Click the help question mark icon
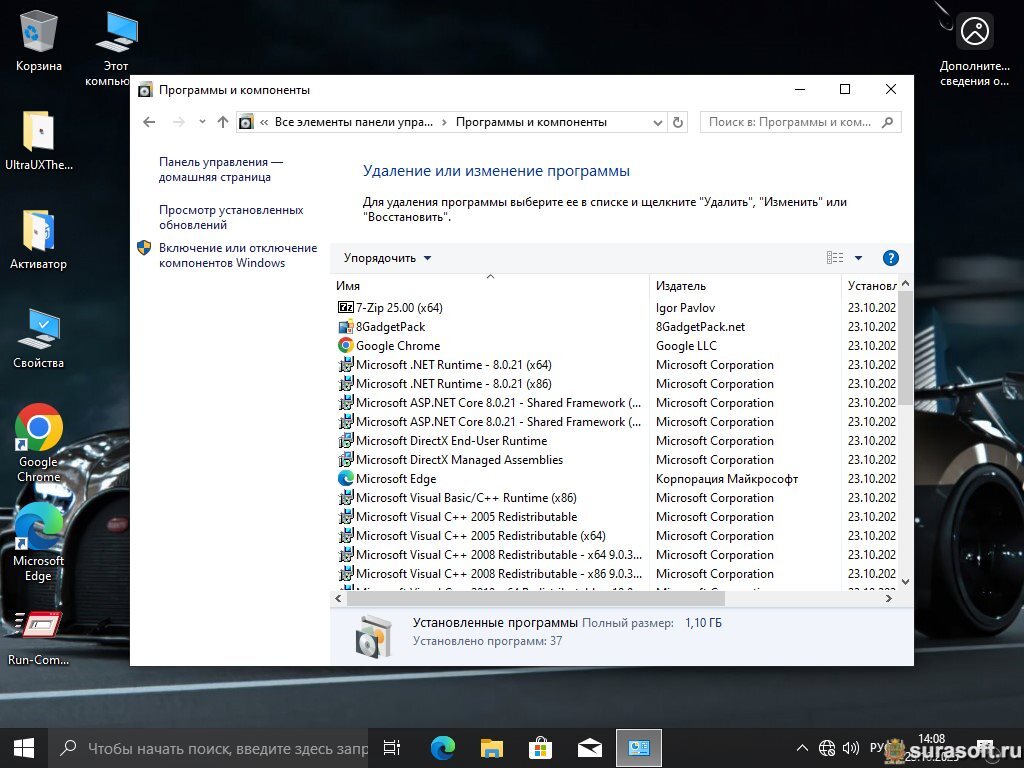 890,258
